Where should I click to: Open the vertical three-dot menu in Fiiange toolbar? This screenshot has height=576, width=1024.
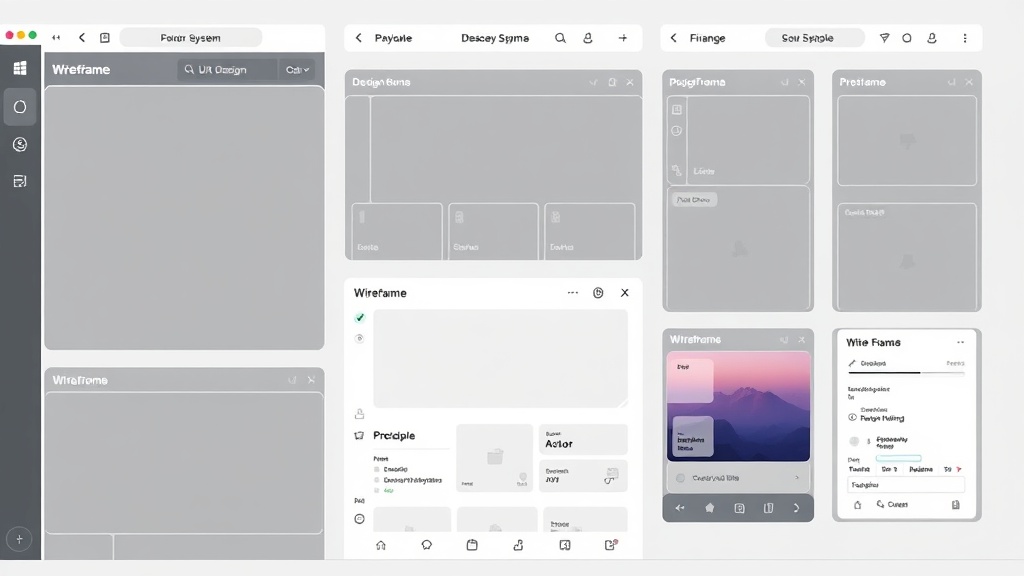pyautogui.click(x=965, y=38)
